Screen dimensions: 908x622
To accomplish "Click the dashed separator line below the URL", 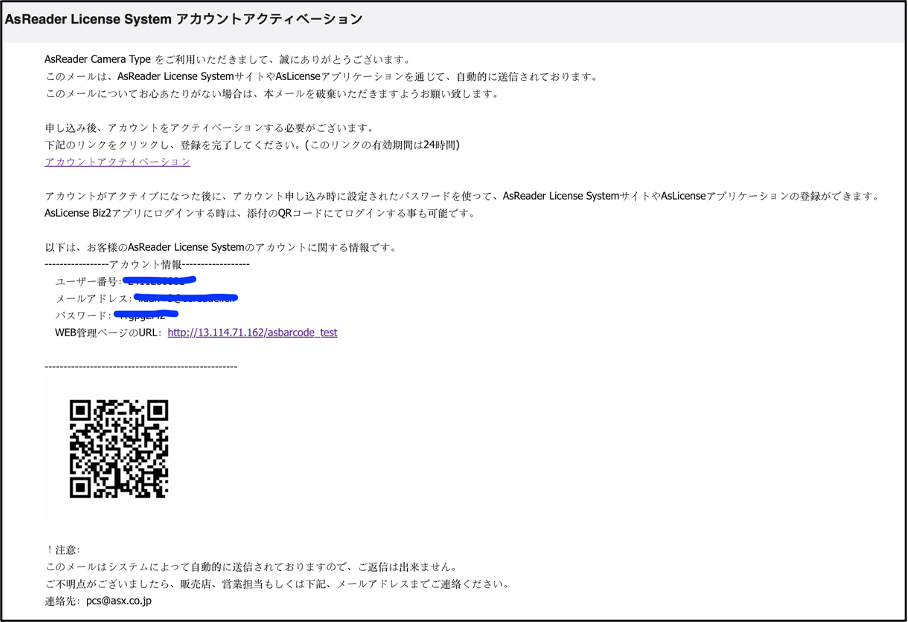I will pyautogui.click(x=140, y=366).
